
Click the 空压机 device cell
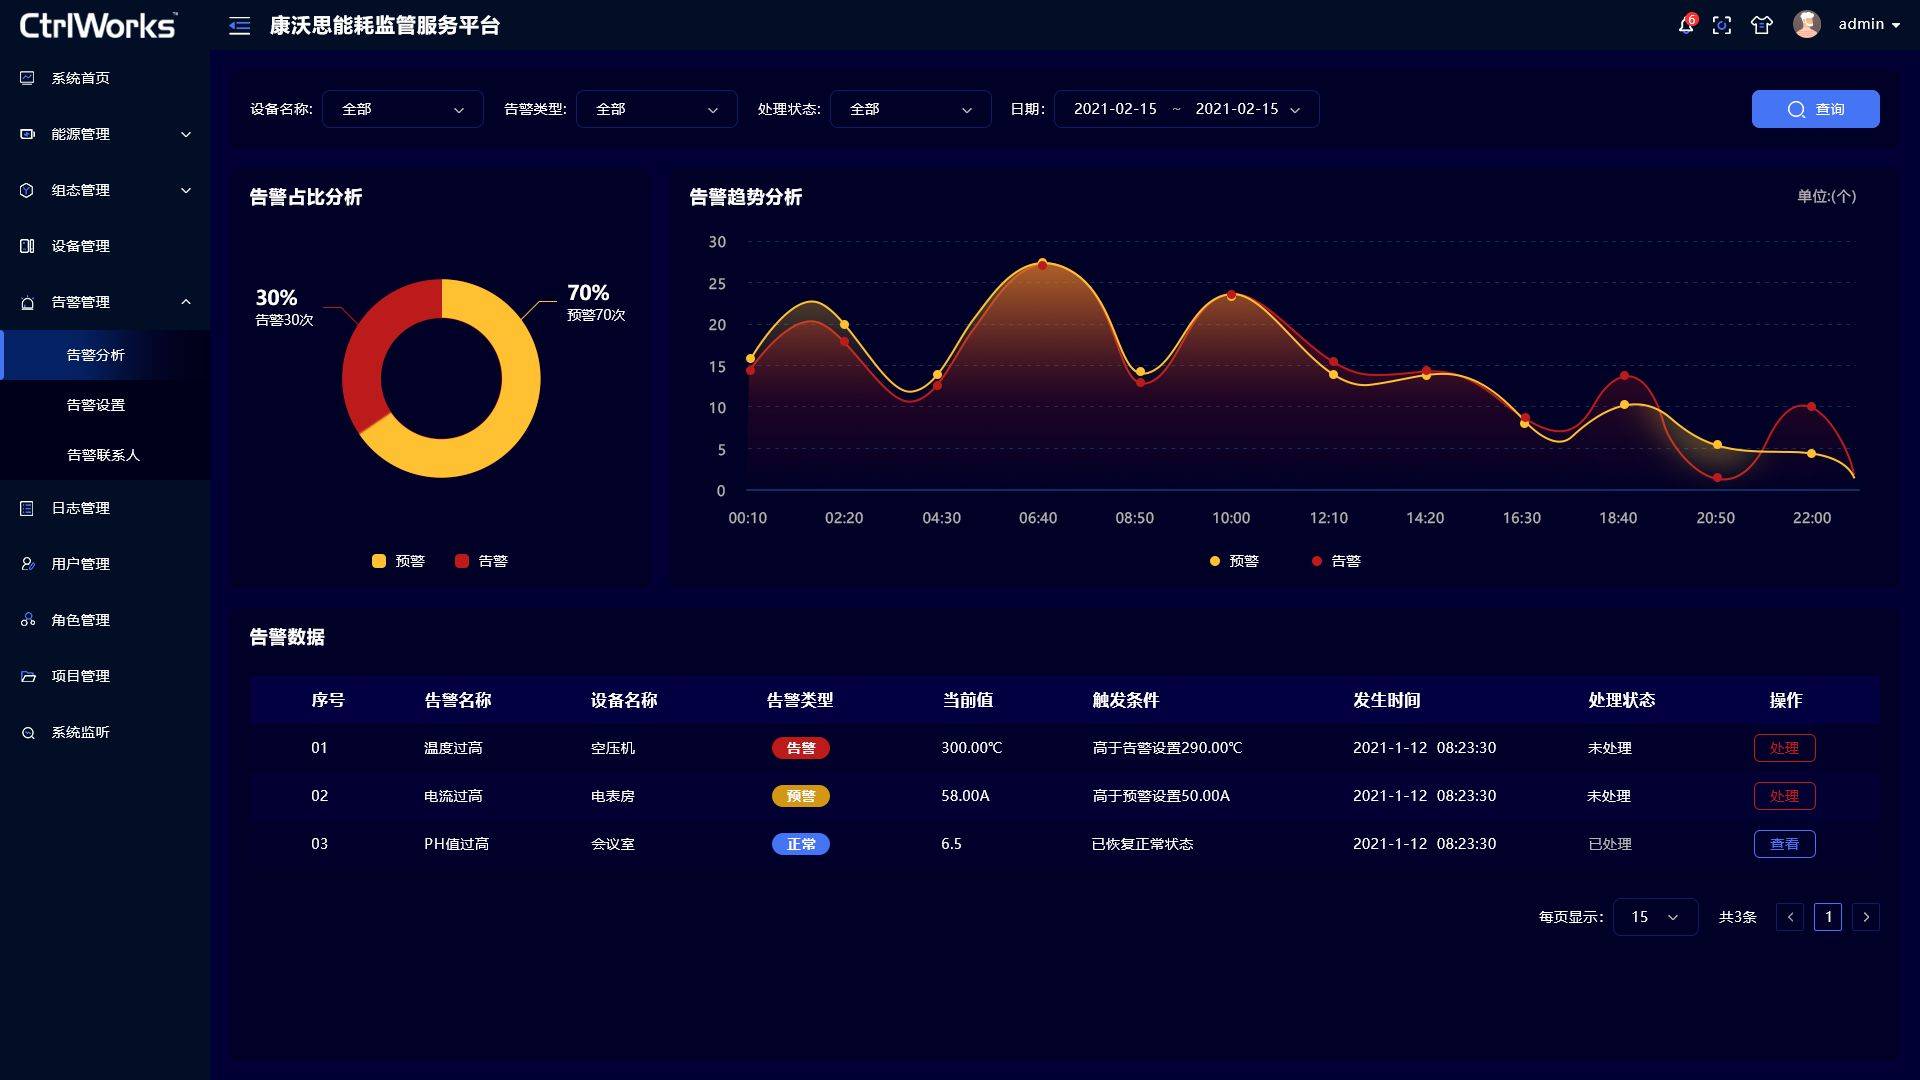coord(612,748)
